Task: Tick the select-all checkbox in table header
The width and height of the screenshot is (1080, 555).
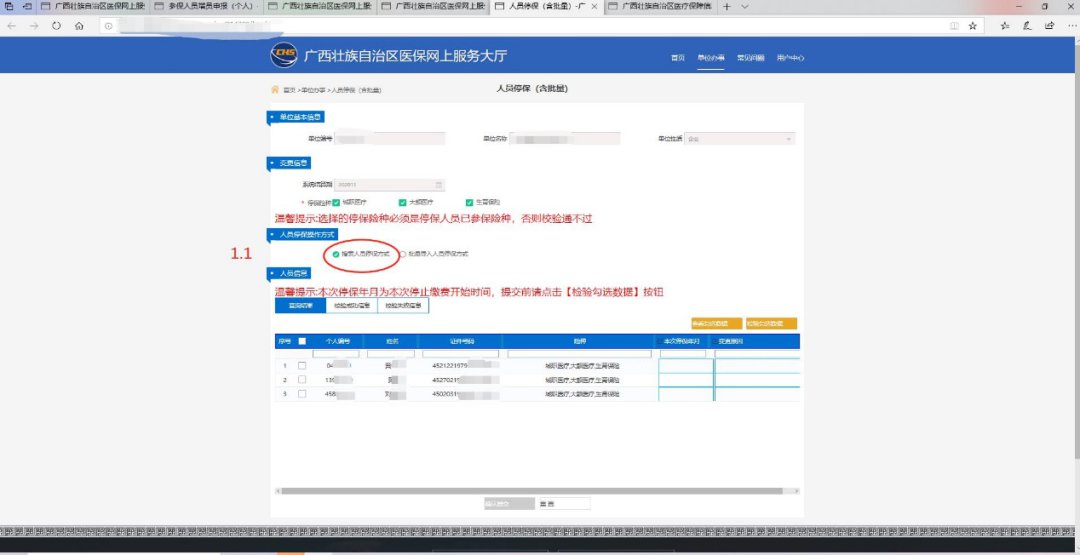Action: click(302, 341)
